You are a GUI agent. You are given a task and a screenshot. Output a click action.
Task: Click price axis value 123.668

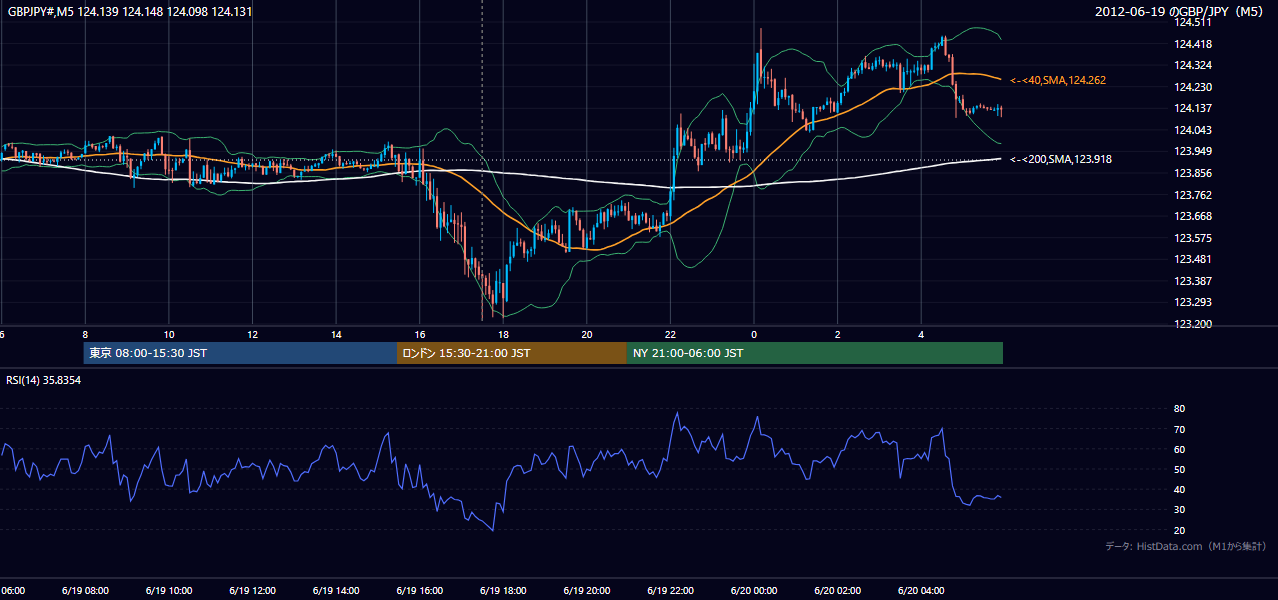[x=1192, y=216]
